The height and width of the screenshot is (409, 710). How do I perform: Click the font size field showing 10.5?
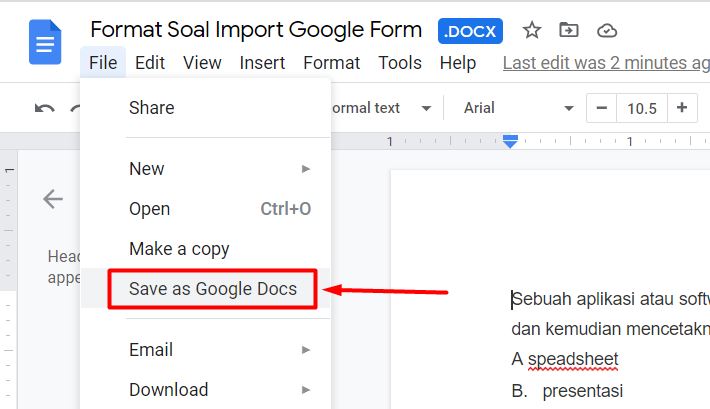[642, 108]
